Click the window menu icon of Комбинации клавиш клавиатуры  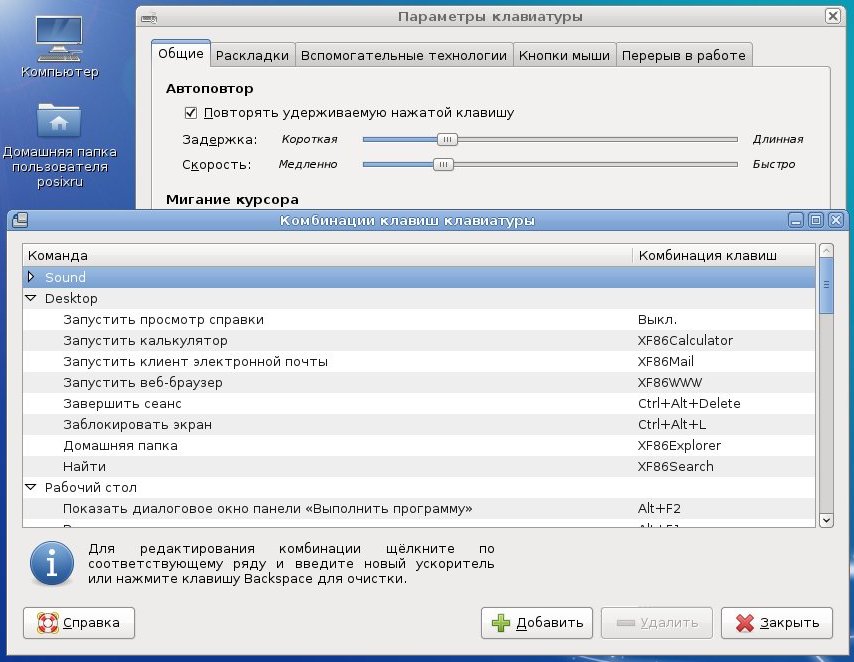[20, 220]
